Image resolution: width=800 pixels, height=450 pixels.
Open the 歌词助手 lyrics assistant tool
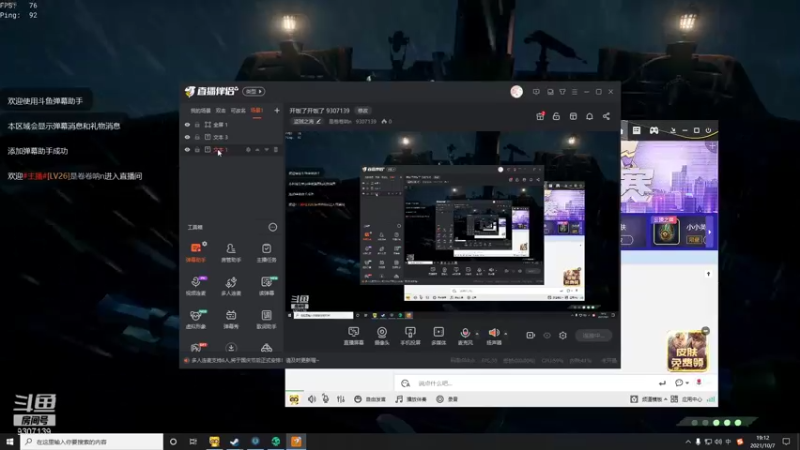[x=266, y=319]
